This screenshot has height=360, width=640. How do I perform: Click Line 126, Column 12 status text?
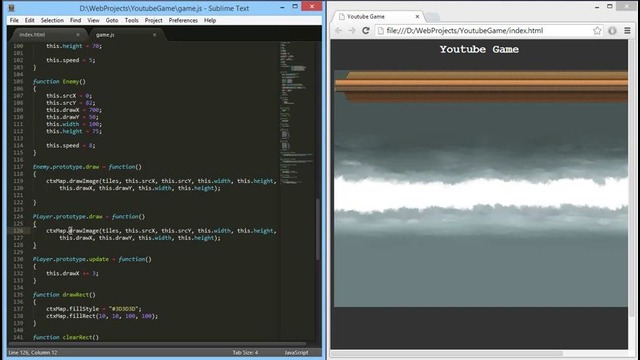click(x=33, y=352)
